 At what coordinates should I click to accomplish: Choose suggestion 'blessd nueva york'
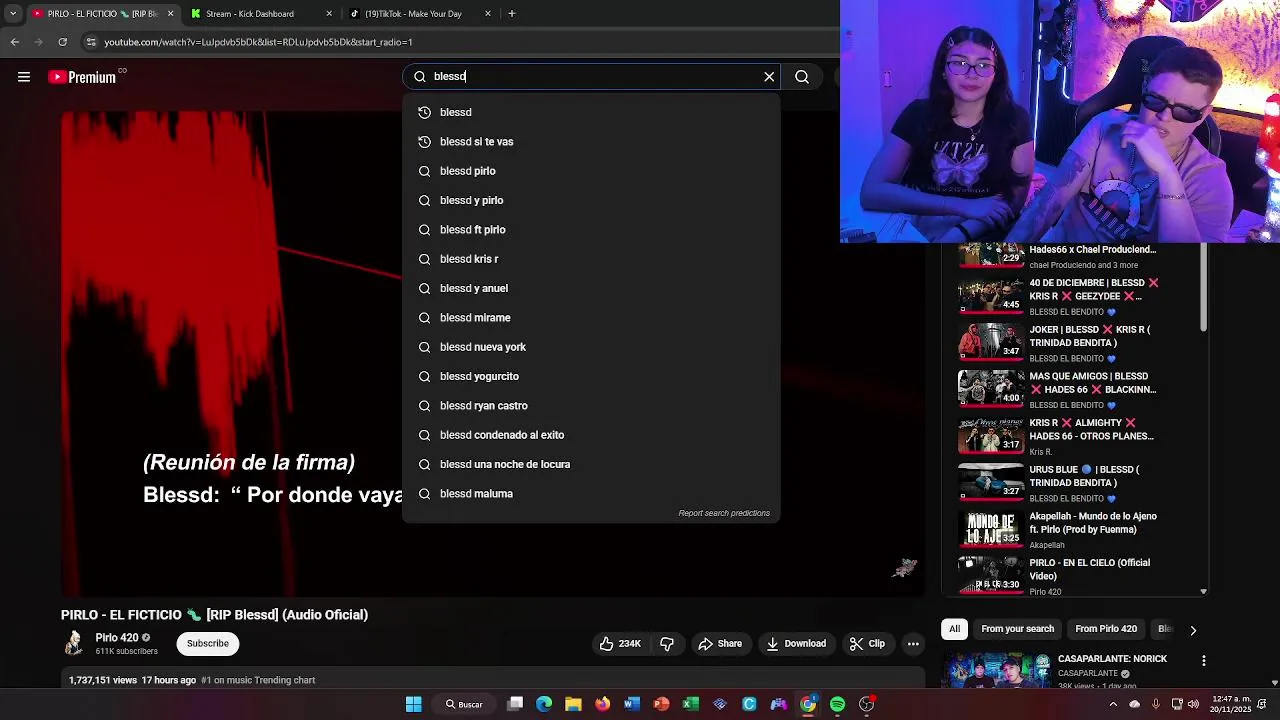coord(591,347)
